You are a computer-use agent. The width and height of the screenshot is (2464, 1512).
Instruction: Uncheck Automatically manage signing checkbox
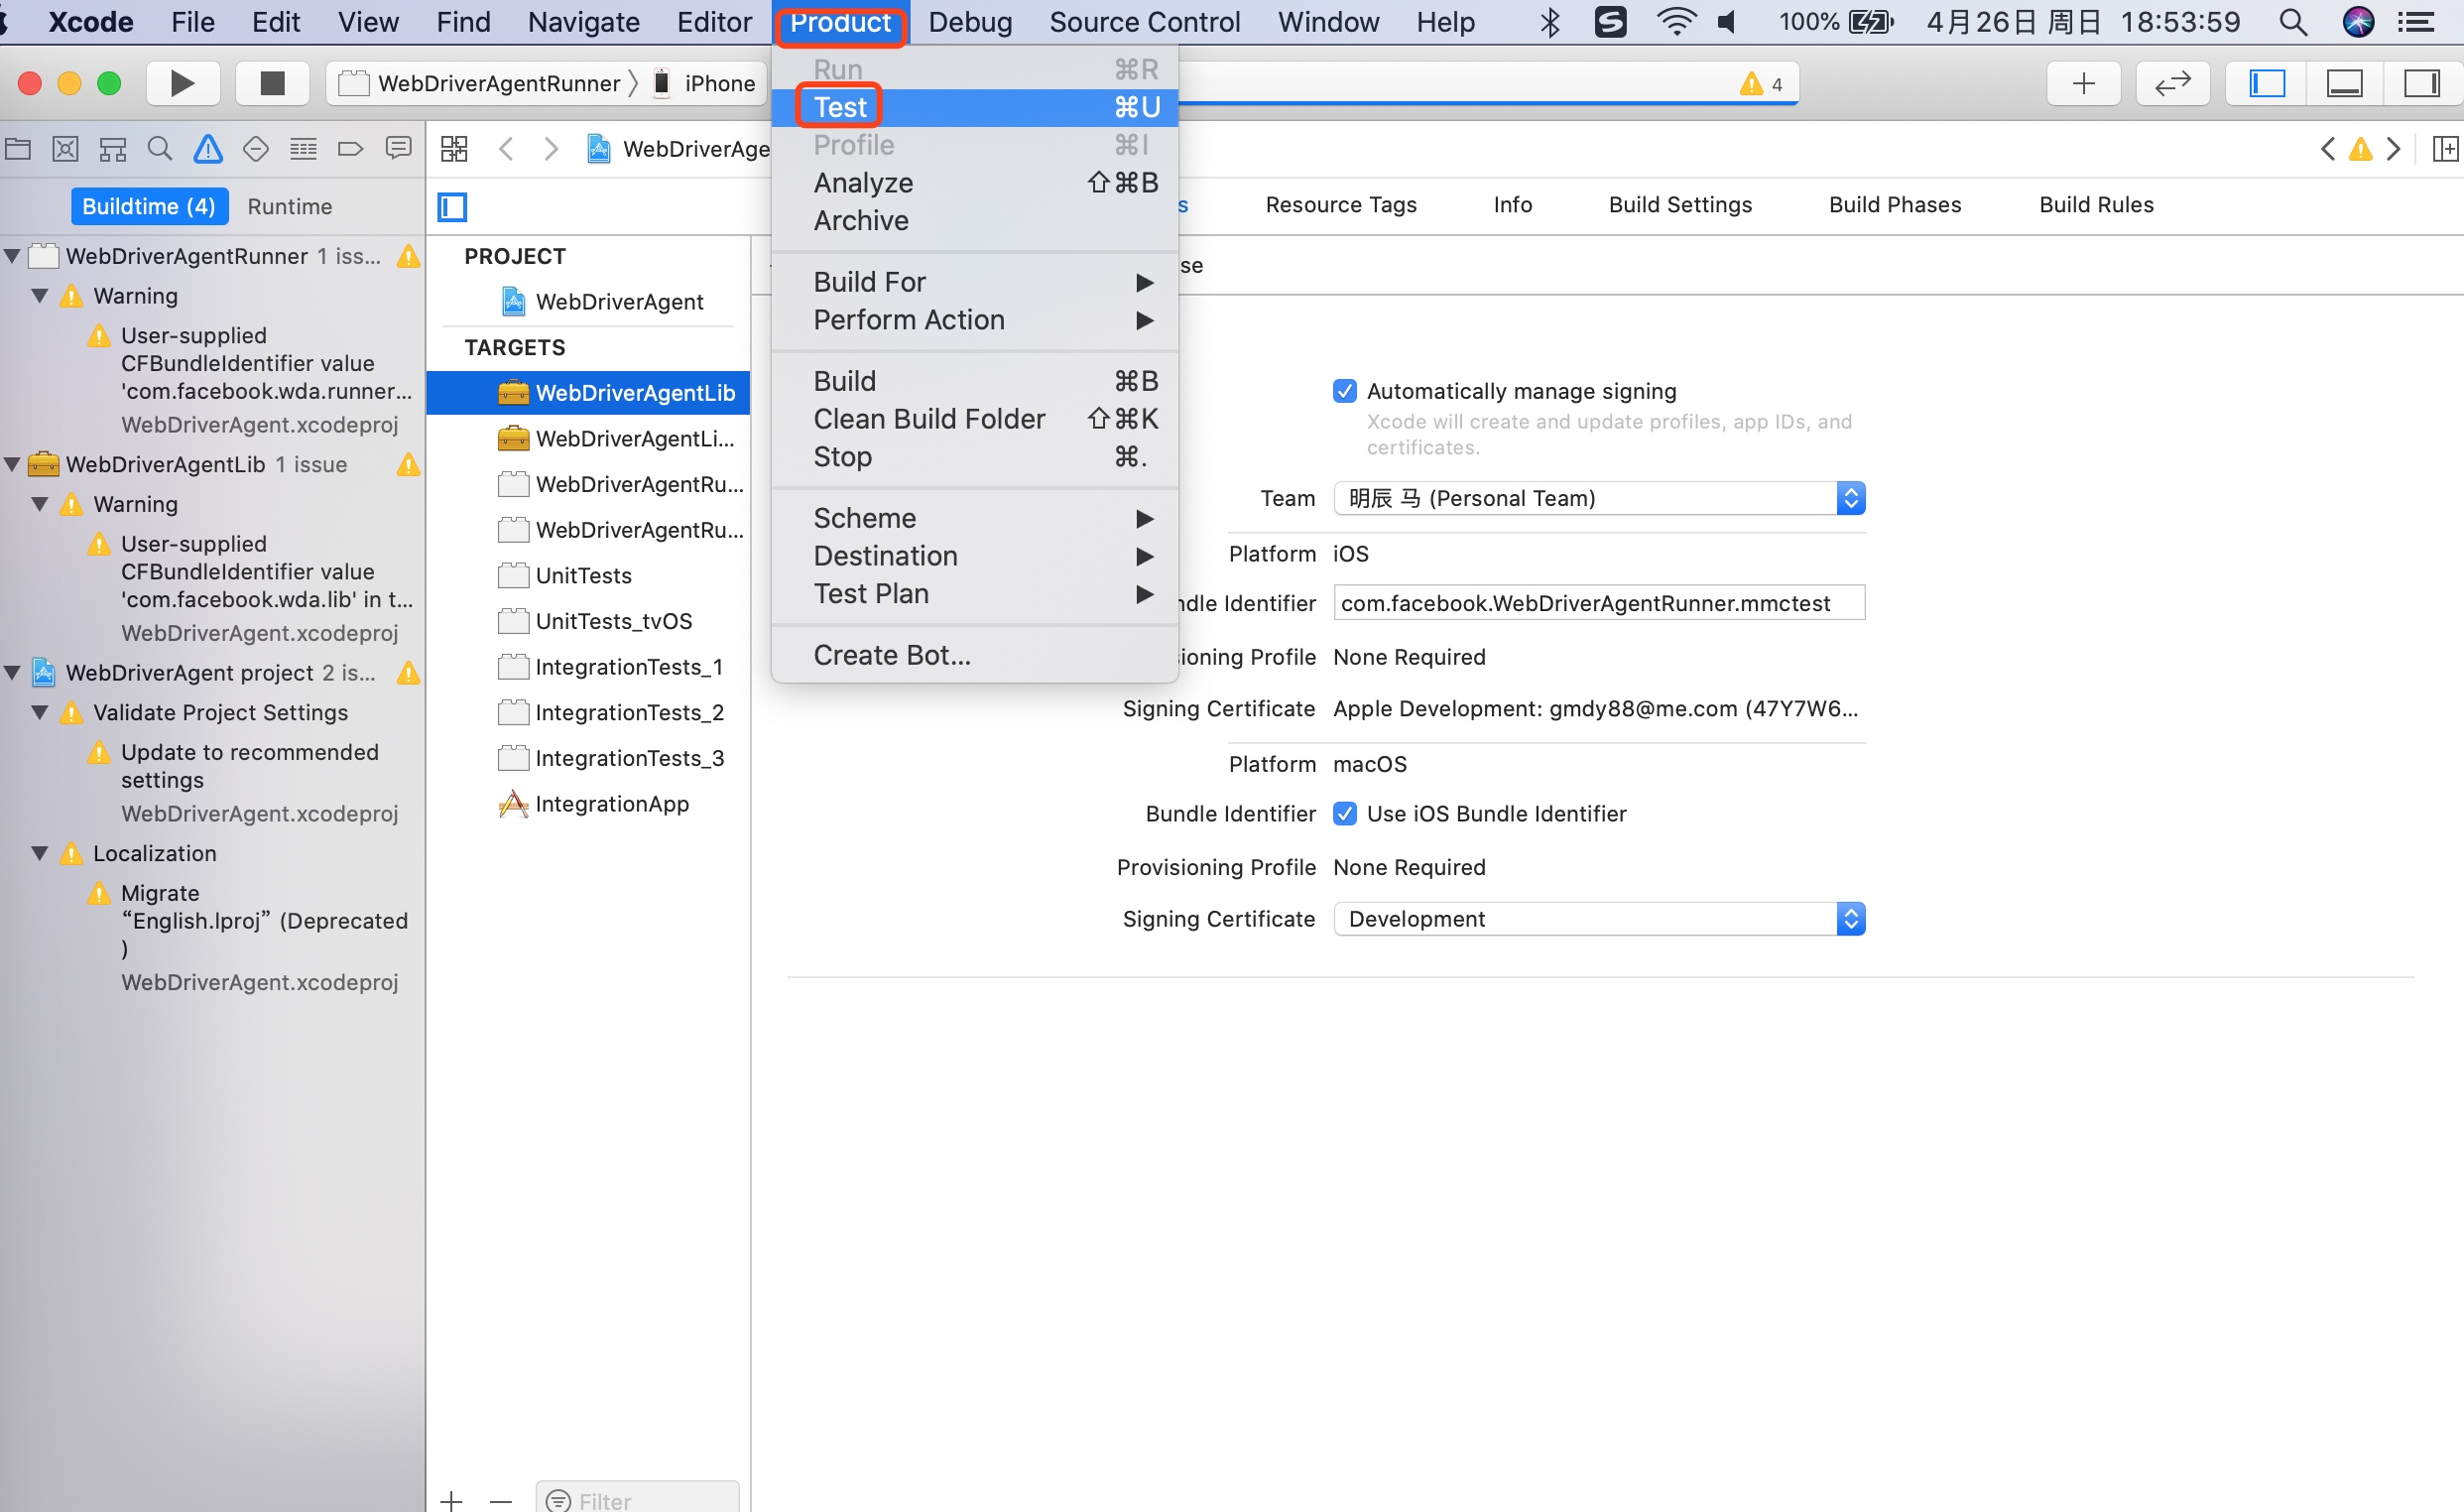click(x=1345, y=391)
